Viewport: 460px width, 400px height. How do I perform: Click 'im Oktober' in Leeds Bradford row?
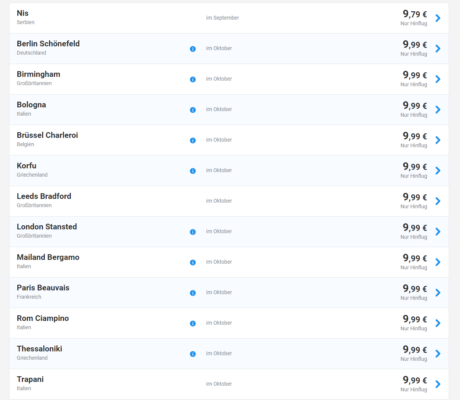point(219,201)
